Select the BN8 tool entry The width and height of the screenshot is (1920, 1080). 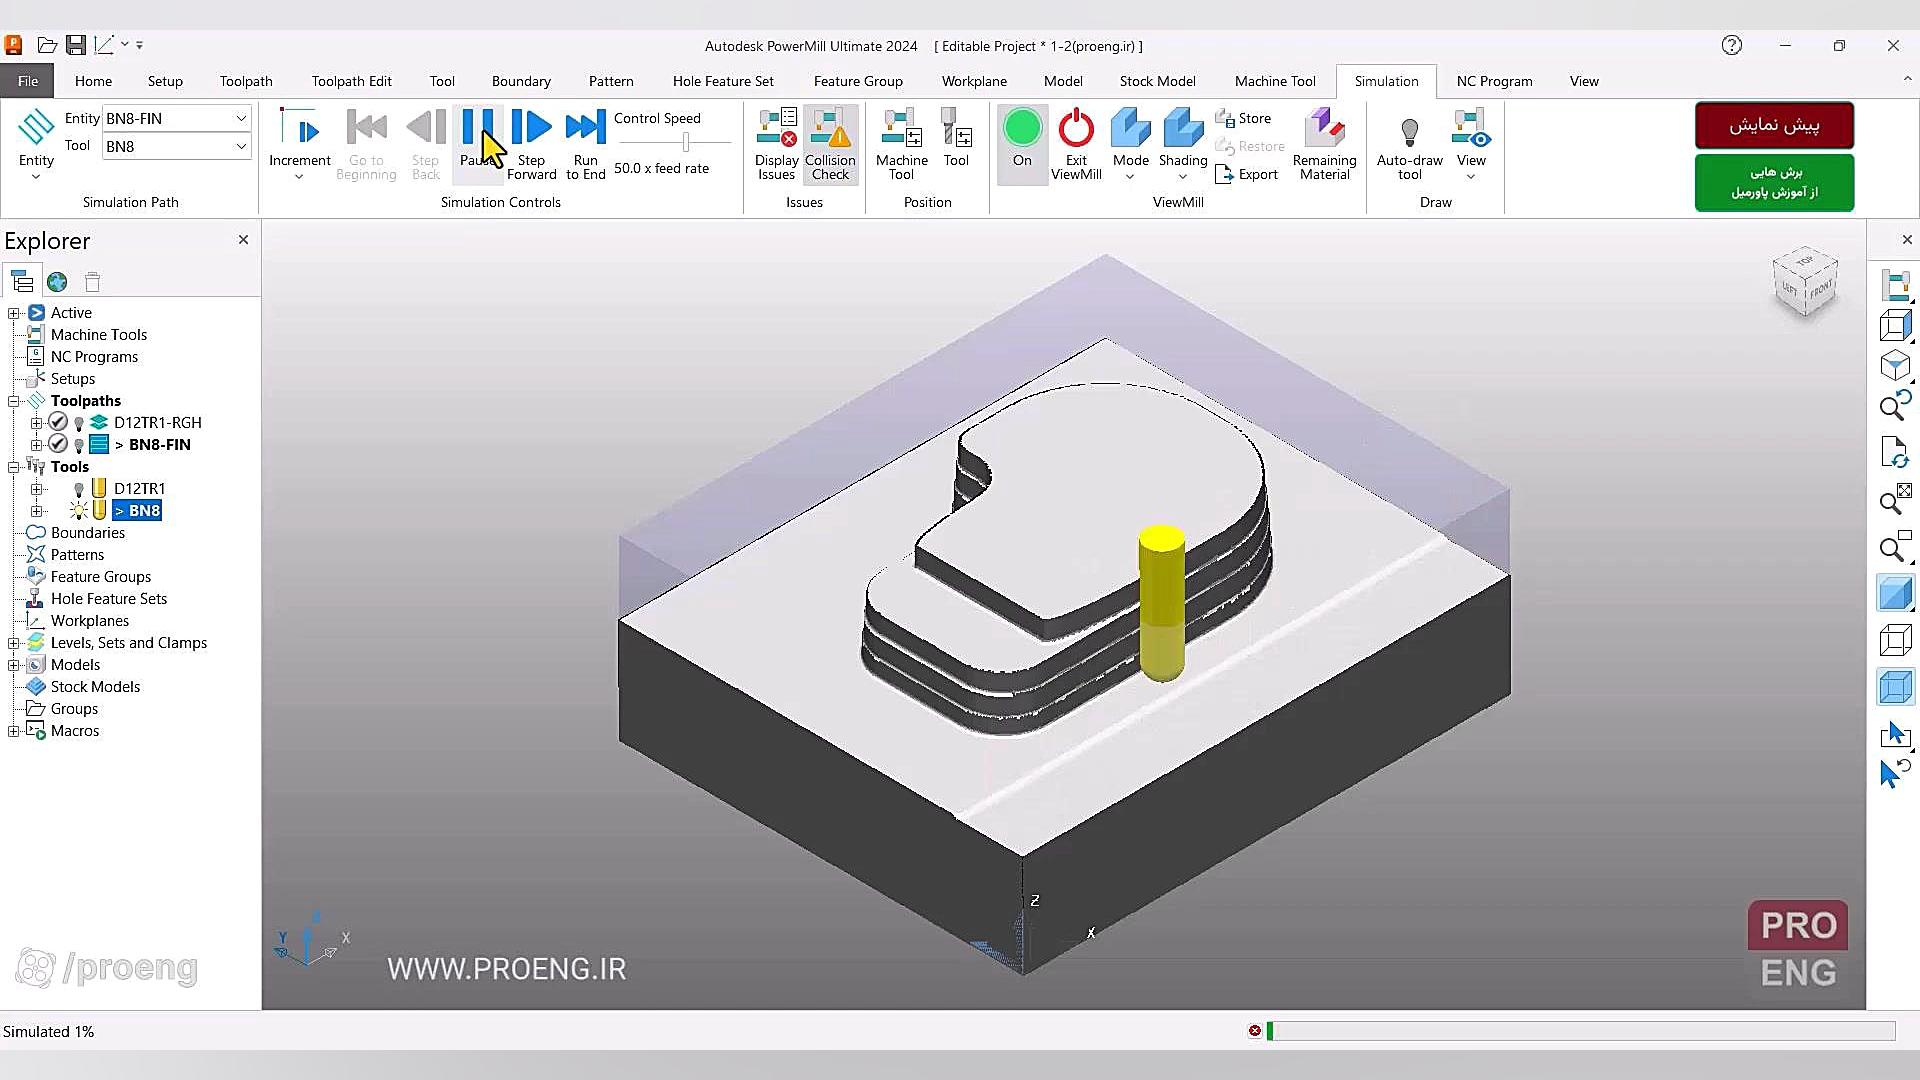pyautogui.click(x=137, y=511)
